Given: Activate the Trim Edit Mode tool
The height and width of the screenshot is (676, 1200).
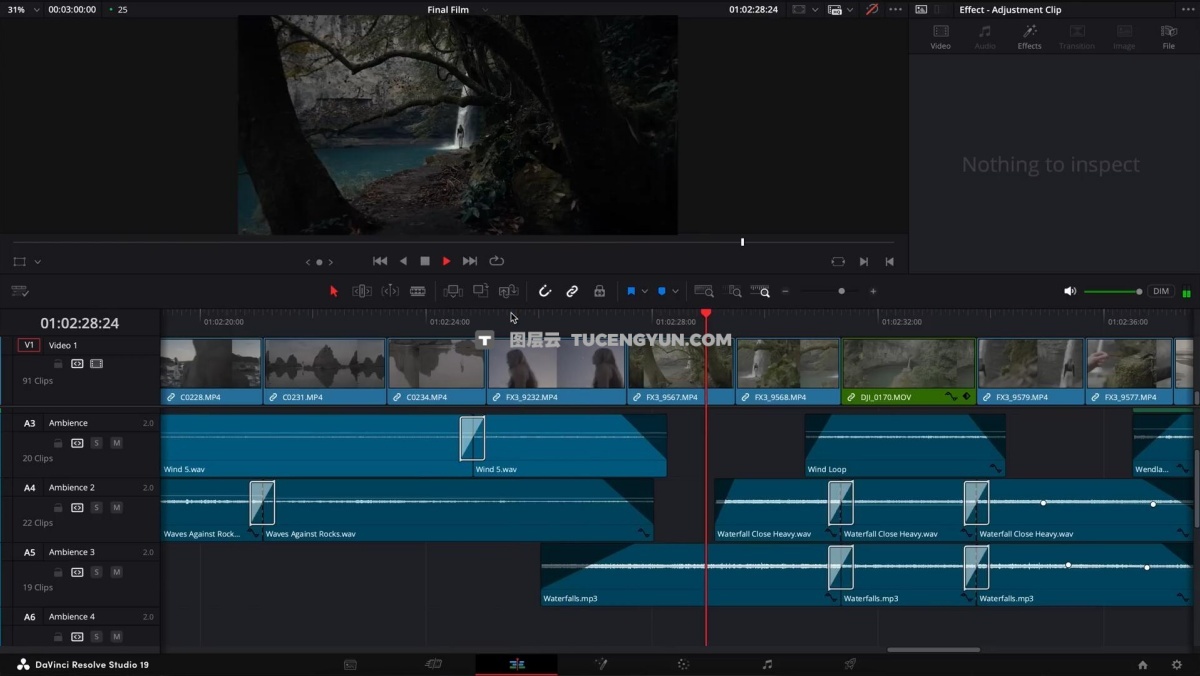Looking at the screenshot, I should click(362, 291).
